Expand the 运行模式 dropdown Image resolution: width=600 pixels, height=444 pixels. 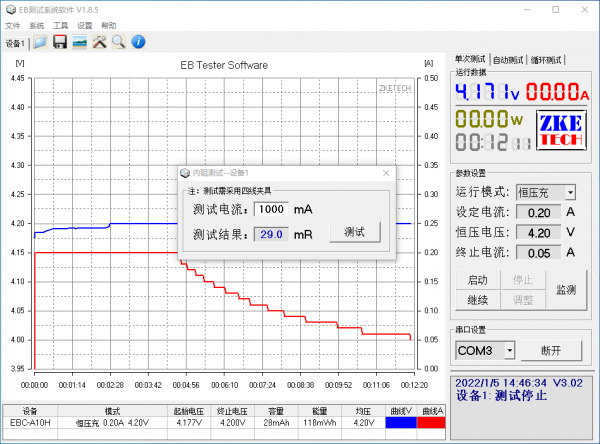570,191
